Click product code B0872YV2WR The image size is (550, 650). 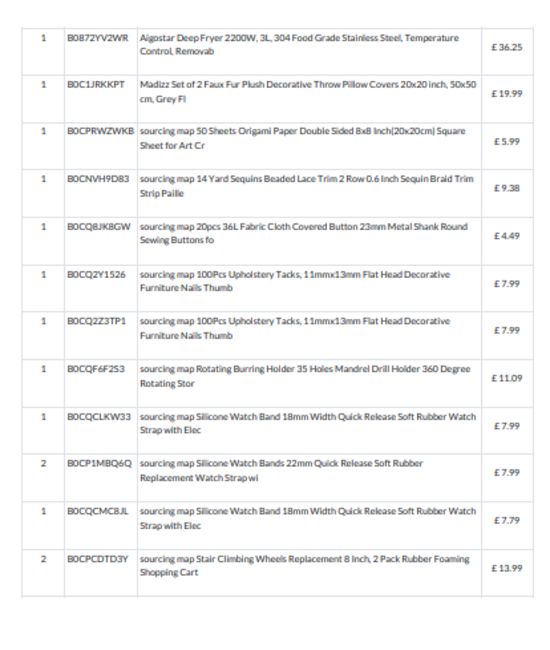click(98, 38)
